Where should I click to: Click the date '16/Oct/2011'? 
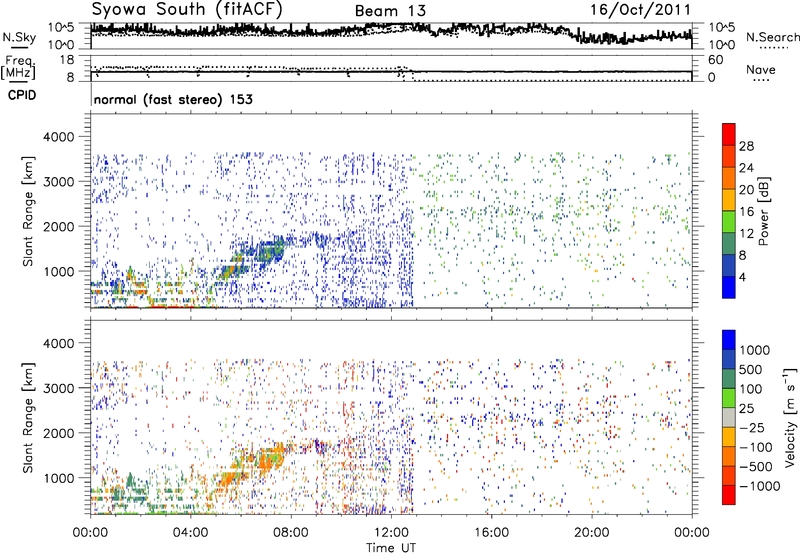coord(641,10)
